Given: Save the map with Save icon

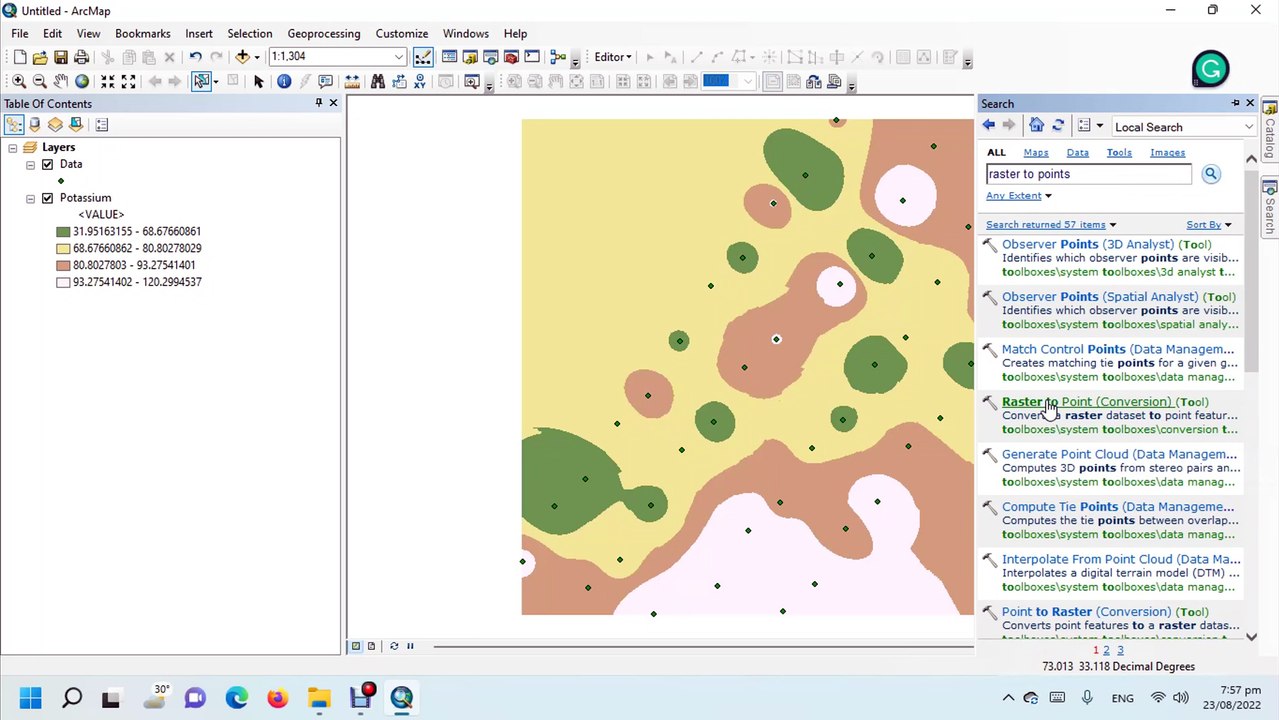Looking at the screenshot, I should (x=61, y=57).
